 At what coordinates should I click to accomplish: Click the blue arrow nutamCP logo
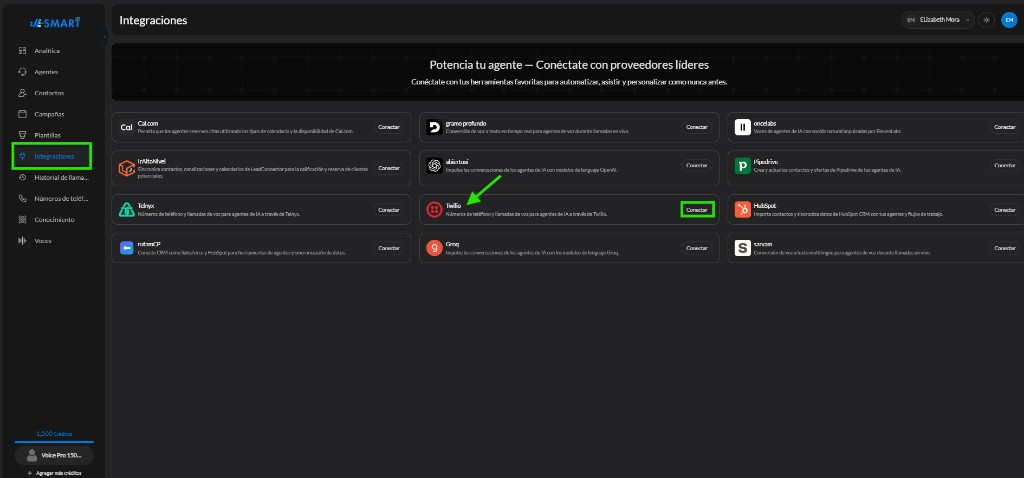pos(126,248)
